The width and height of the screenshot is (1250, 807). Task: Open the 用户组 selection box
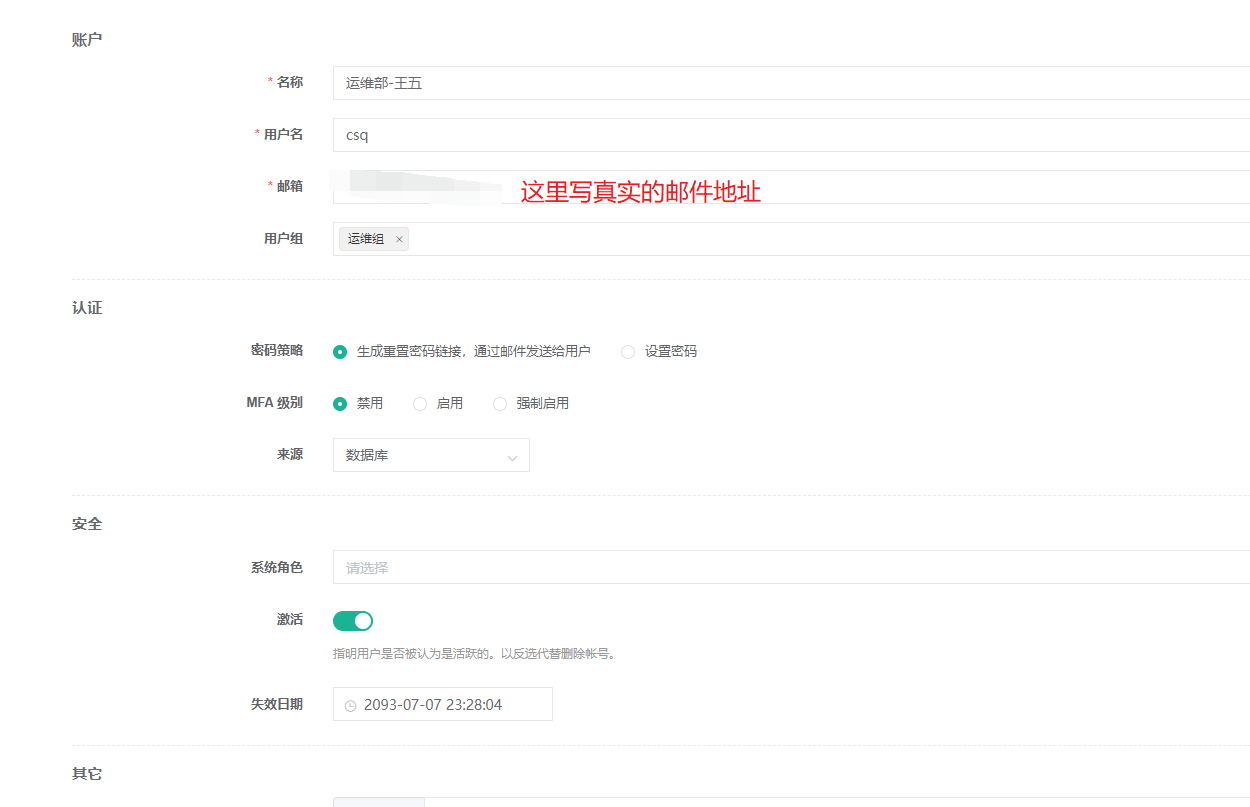[791, 239]
